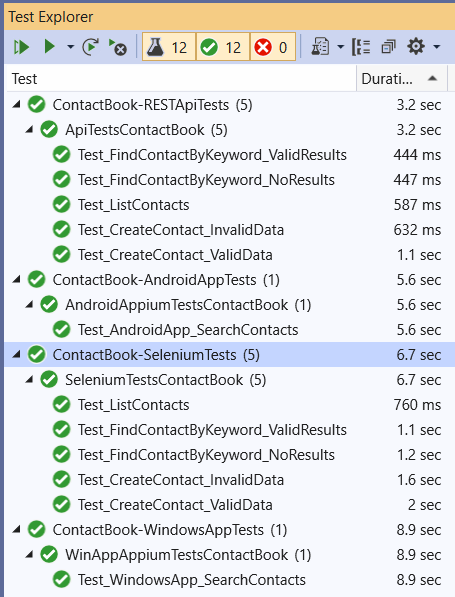Select Test_CreateContact_ValidData with 1.1 sec duration
Image resolution: width=455 pixels, height=597 pixels.
click(175, 255)
